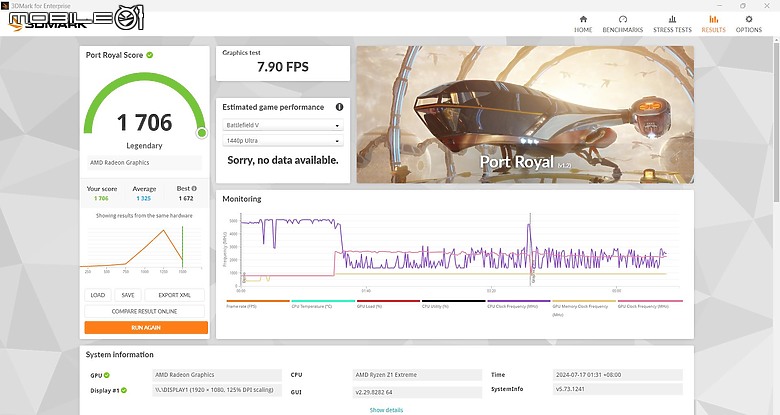Screen dimensions: 780x415
Task: Click the Best score 1 672
Action: coord(186,198)
